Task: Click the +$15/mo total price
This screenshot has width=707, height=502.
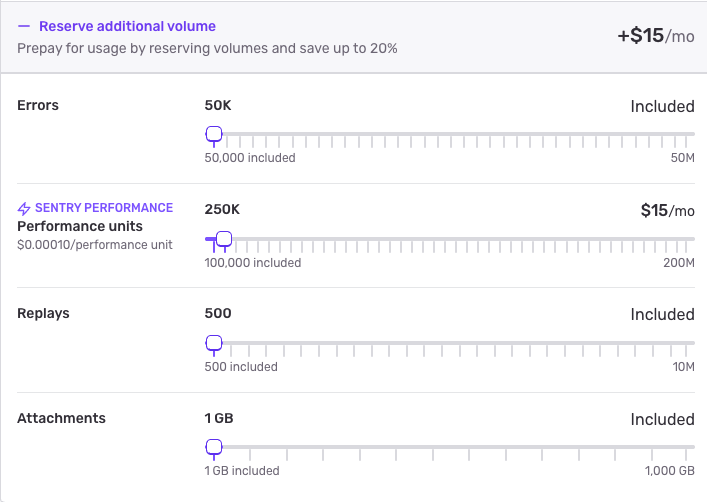Action: click(656, 35)
